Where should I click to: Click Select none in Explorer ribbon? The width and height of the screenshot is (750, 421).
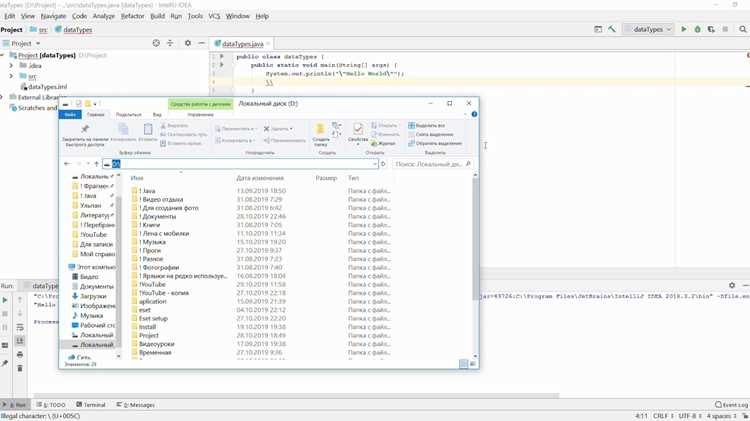pos(430,134)
